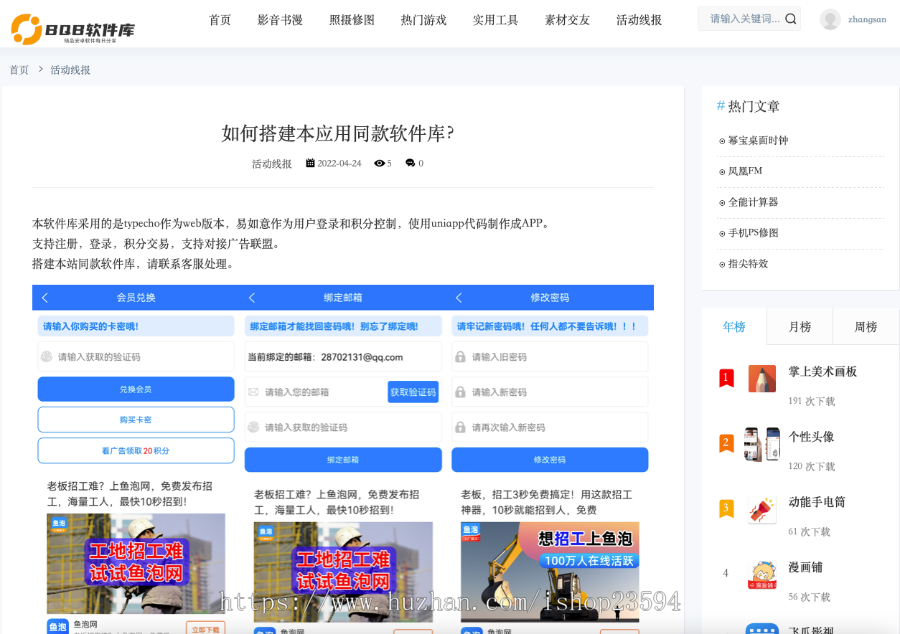Switch to 年榜 ranking tab
The width and height of the screenshot is (900, 634).
click(x=734, y=326)
